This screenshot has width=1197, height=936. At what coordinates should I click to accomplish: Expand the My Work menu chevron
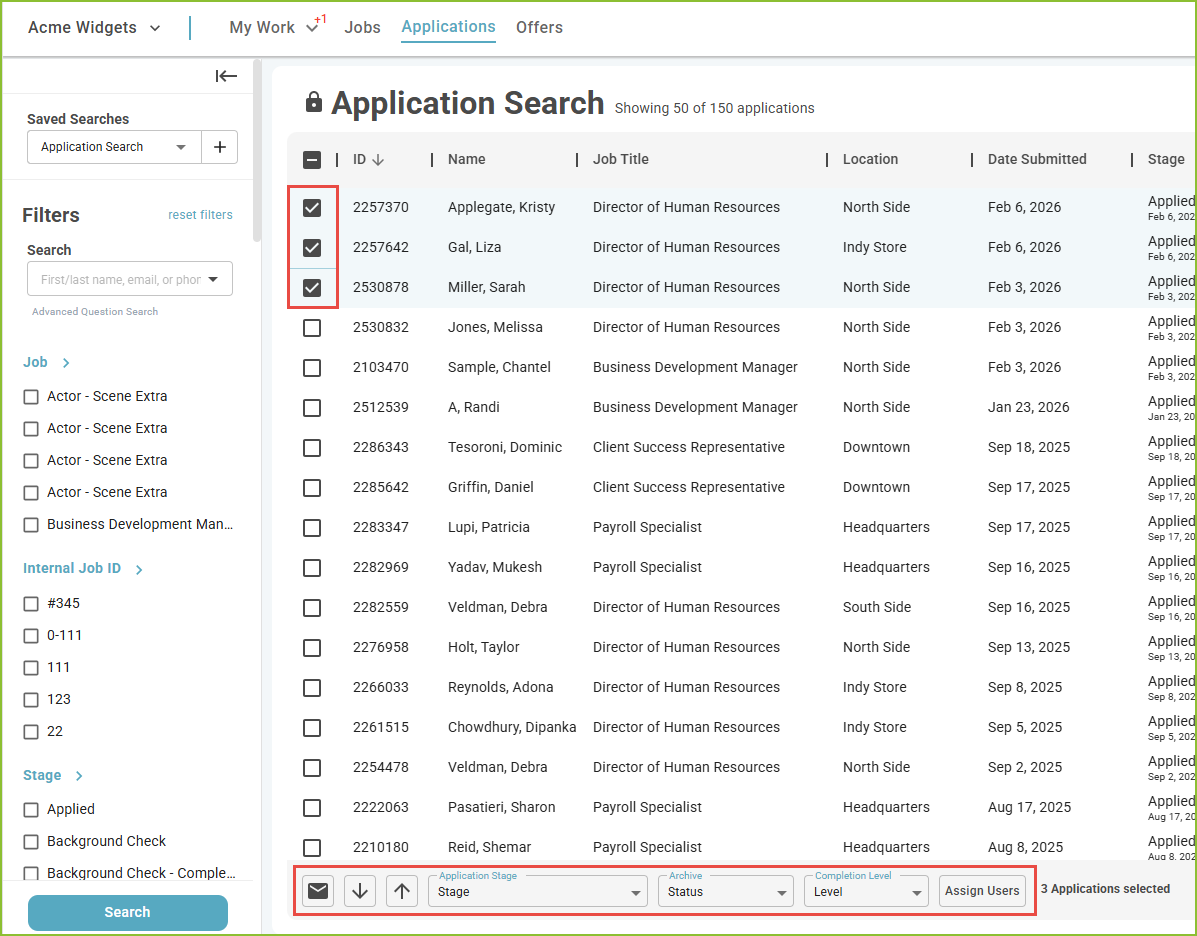312,27
